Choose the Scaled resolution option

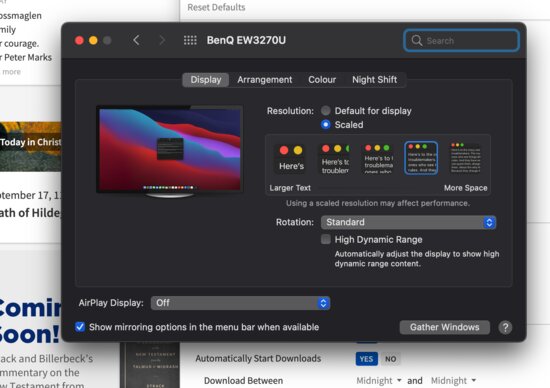[326, 125]
